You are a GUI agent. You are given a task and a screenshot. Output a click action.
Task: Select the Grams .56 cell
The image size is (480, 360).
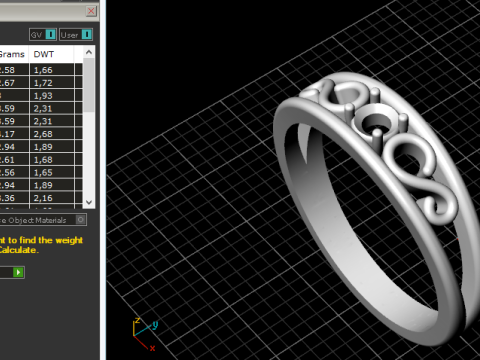point(14,172)
